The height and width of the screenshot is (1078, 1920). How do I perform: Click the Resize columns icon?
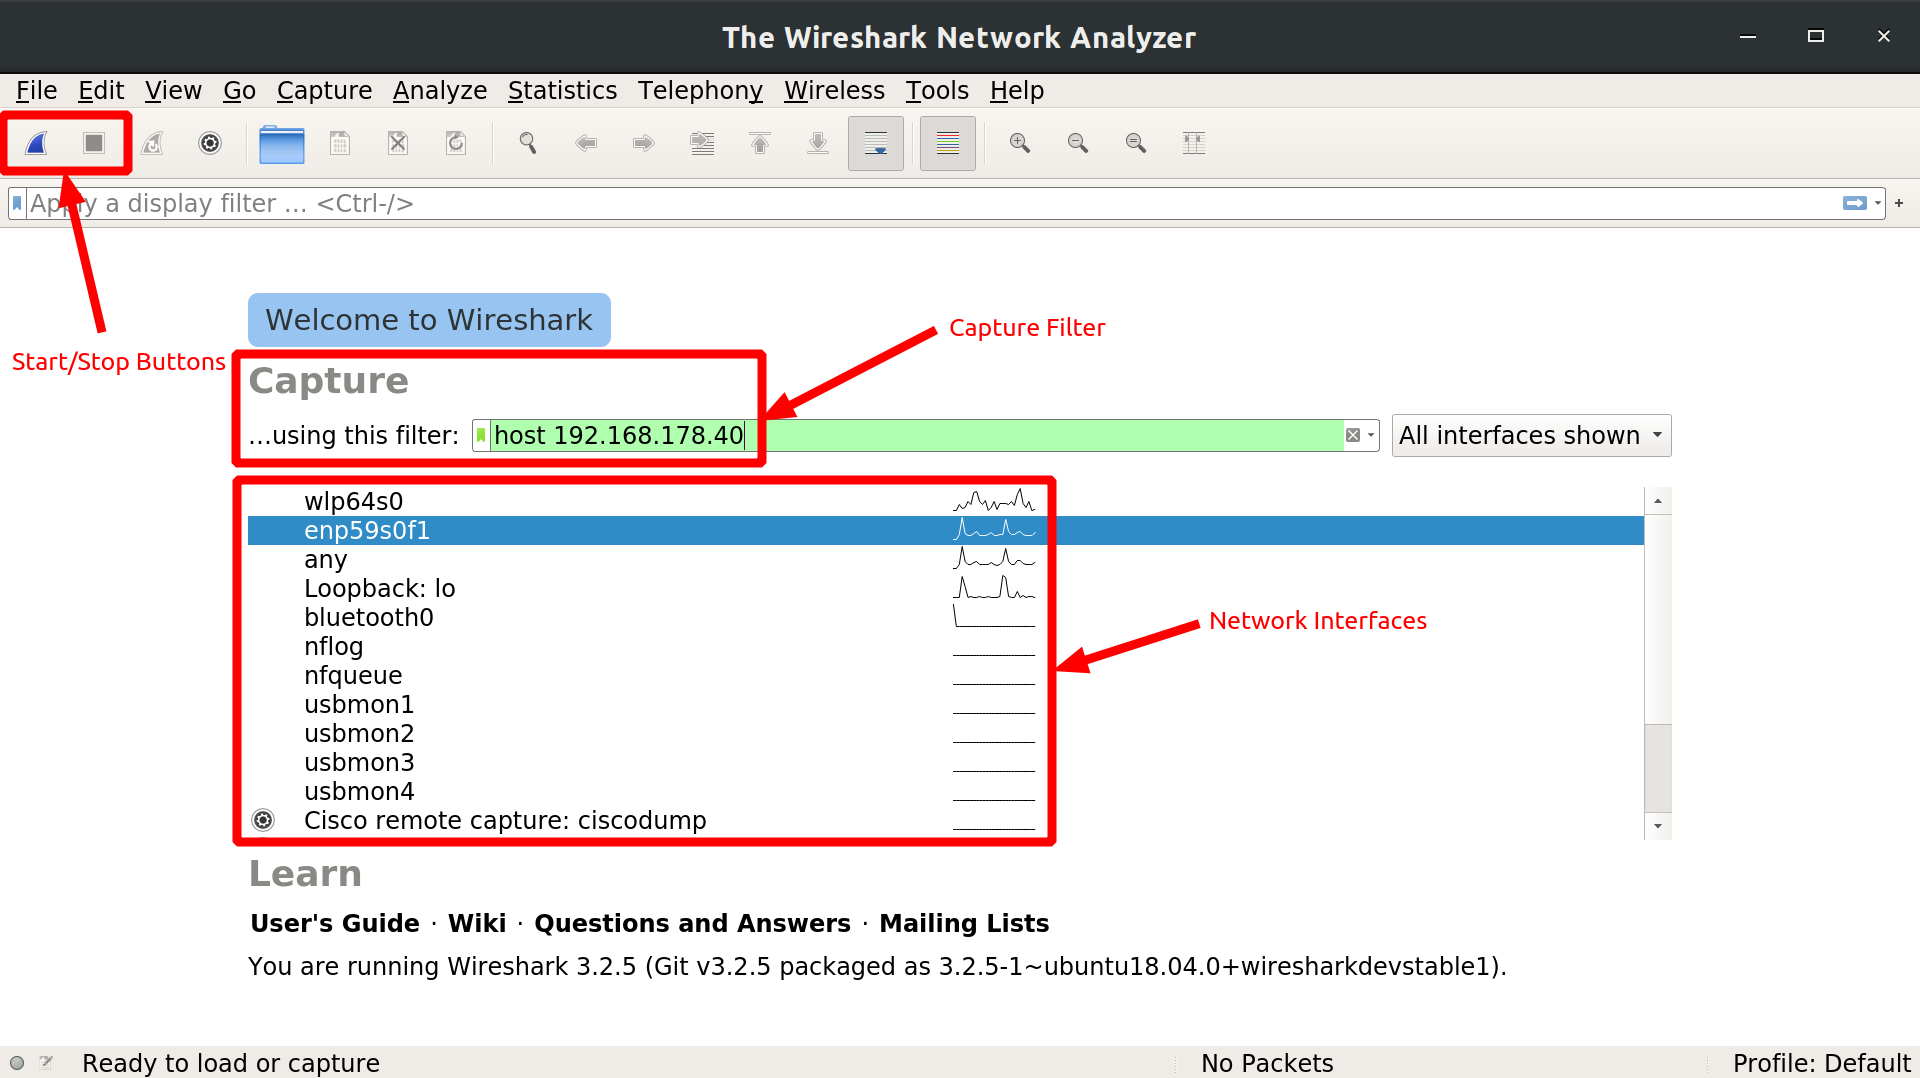pos(1193,143)
